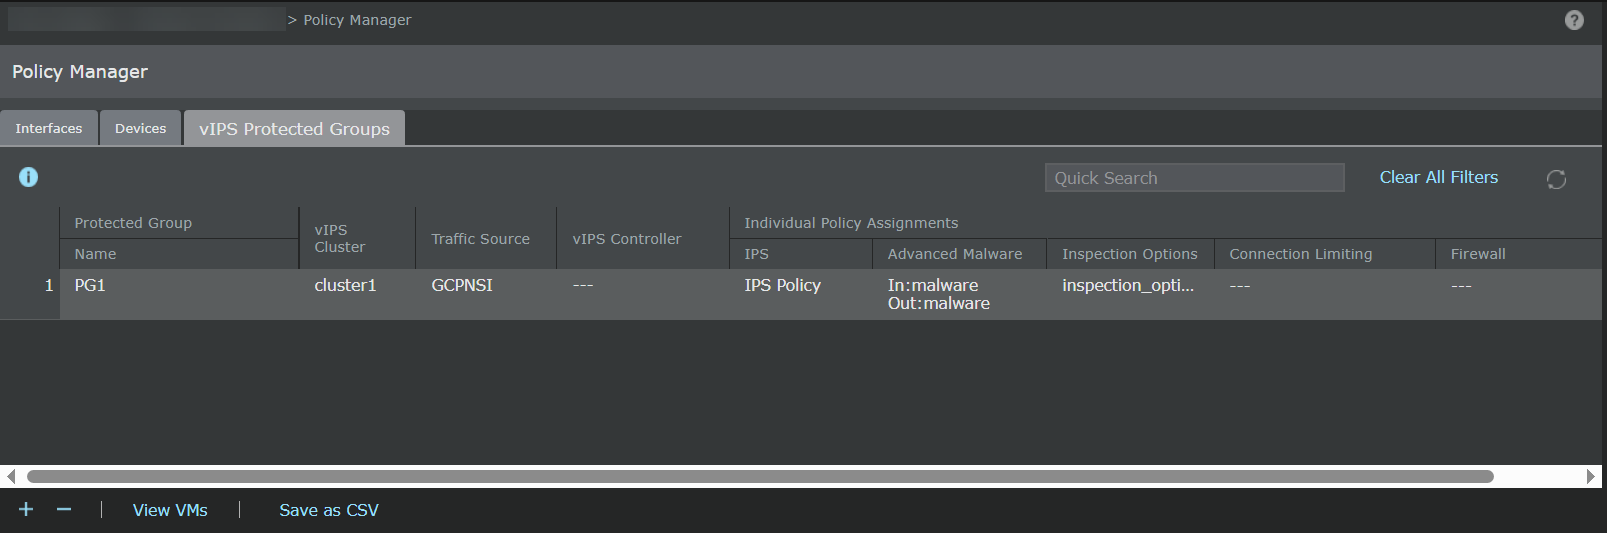Image resolution: width=1607 pixels, height=533 pixels.
Task: Select the vIPS Protected Groups tab
Action: [x=294, y=128]
